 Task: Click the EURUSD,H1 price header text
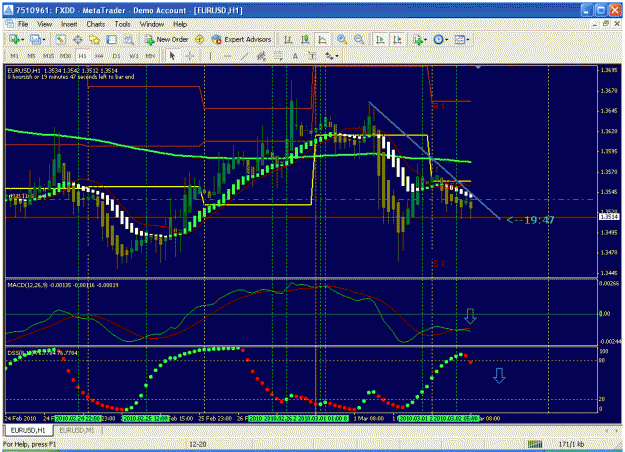63,71
